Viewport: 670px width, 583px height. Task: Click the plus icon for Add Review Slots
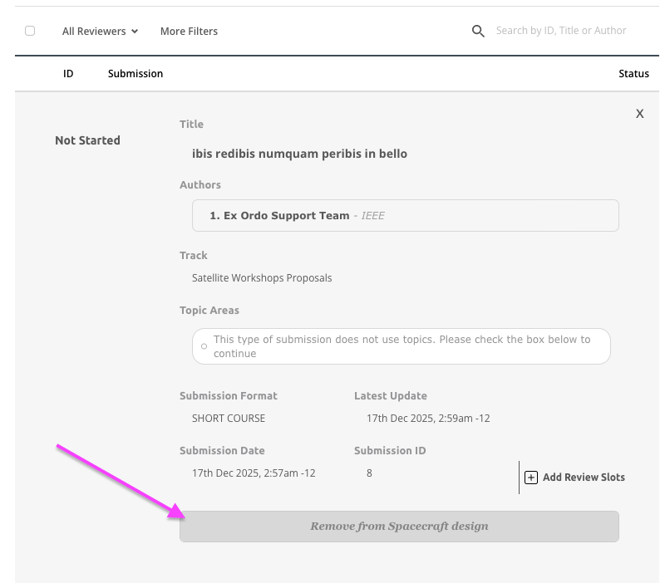click(531, 478)
